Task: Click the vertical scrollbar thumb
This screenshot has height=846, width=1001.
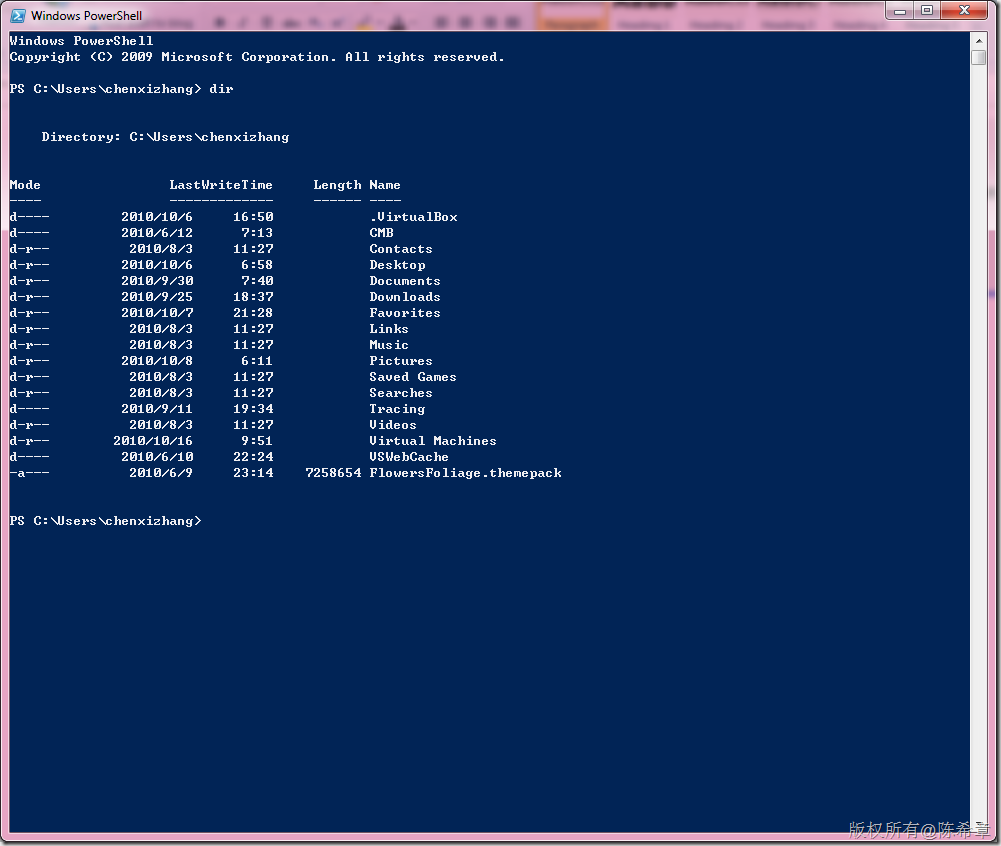Action: point(978,57)
